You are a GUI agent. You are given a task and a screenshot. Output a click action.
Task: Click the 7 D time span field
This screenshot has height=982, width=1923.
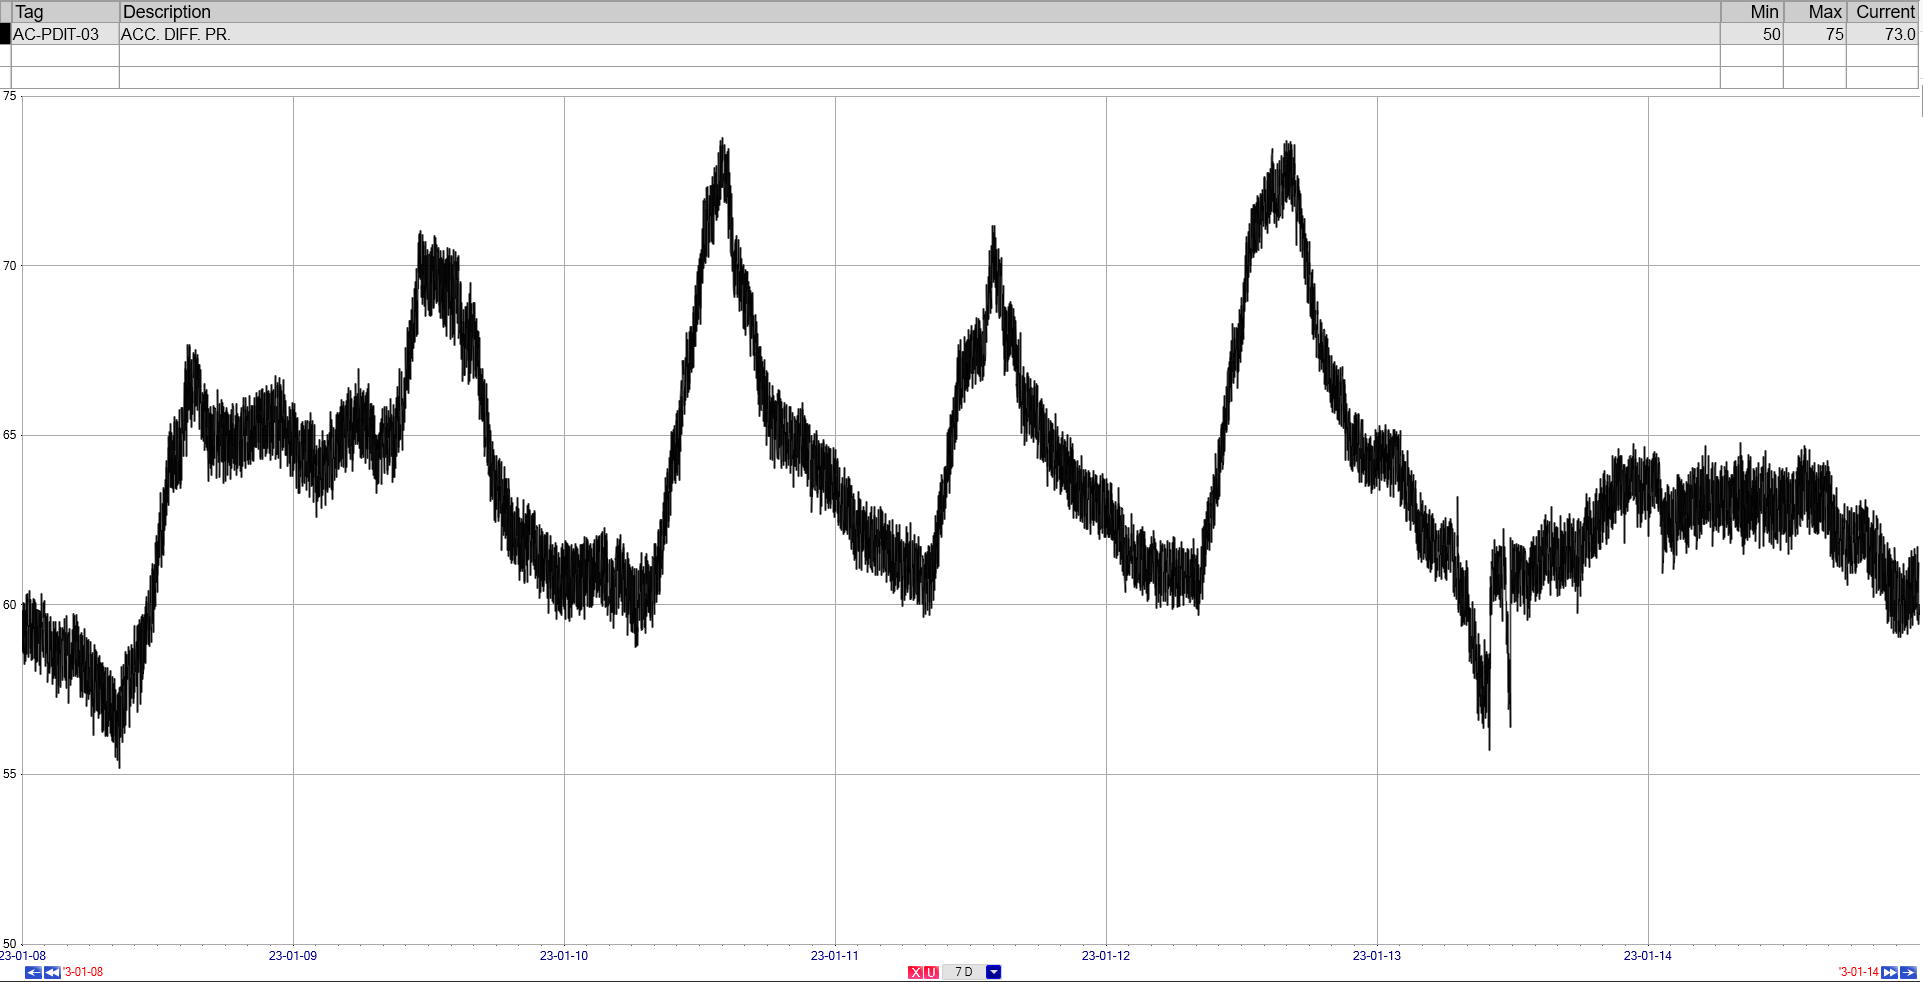[963, 972]
